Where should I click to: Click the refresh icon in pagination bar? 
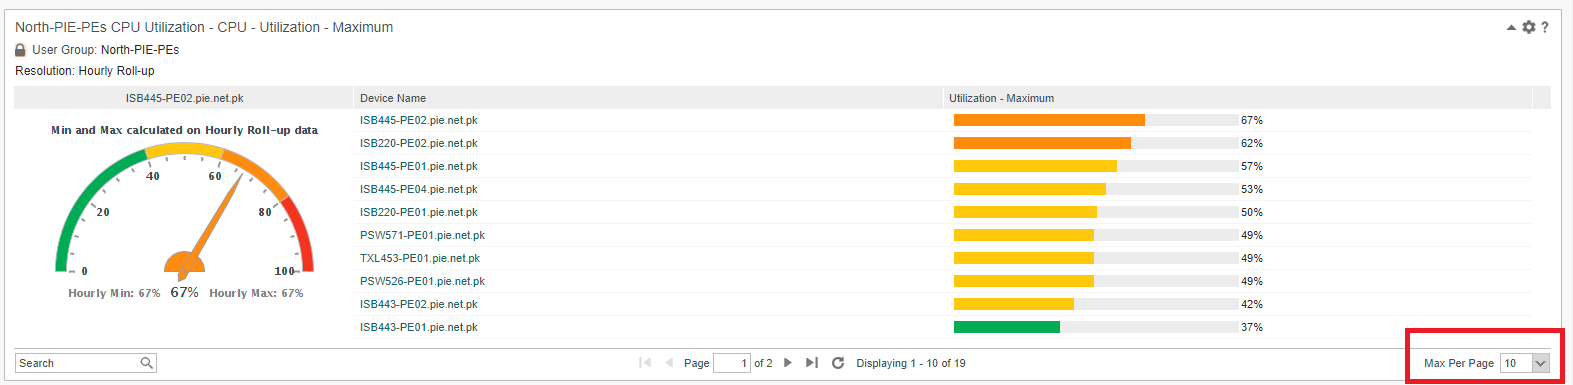pyautogui.click(x=838, y=363)
